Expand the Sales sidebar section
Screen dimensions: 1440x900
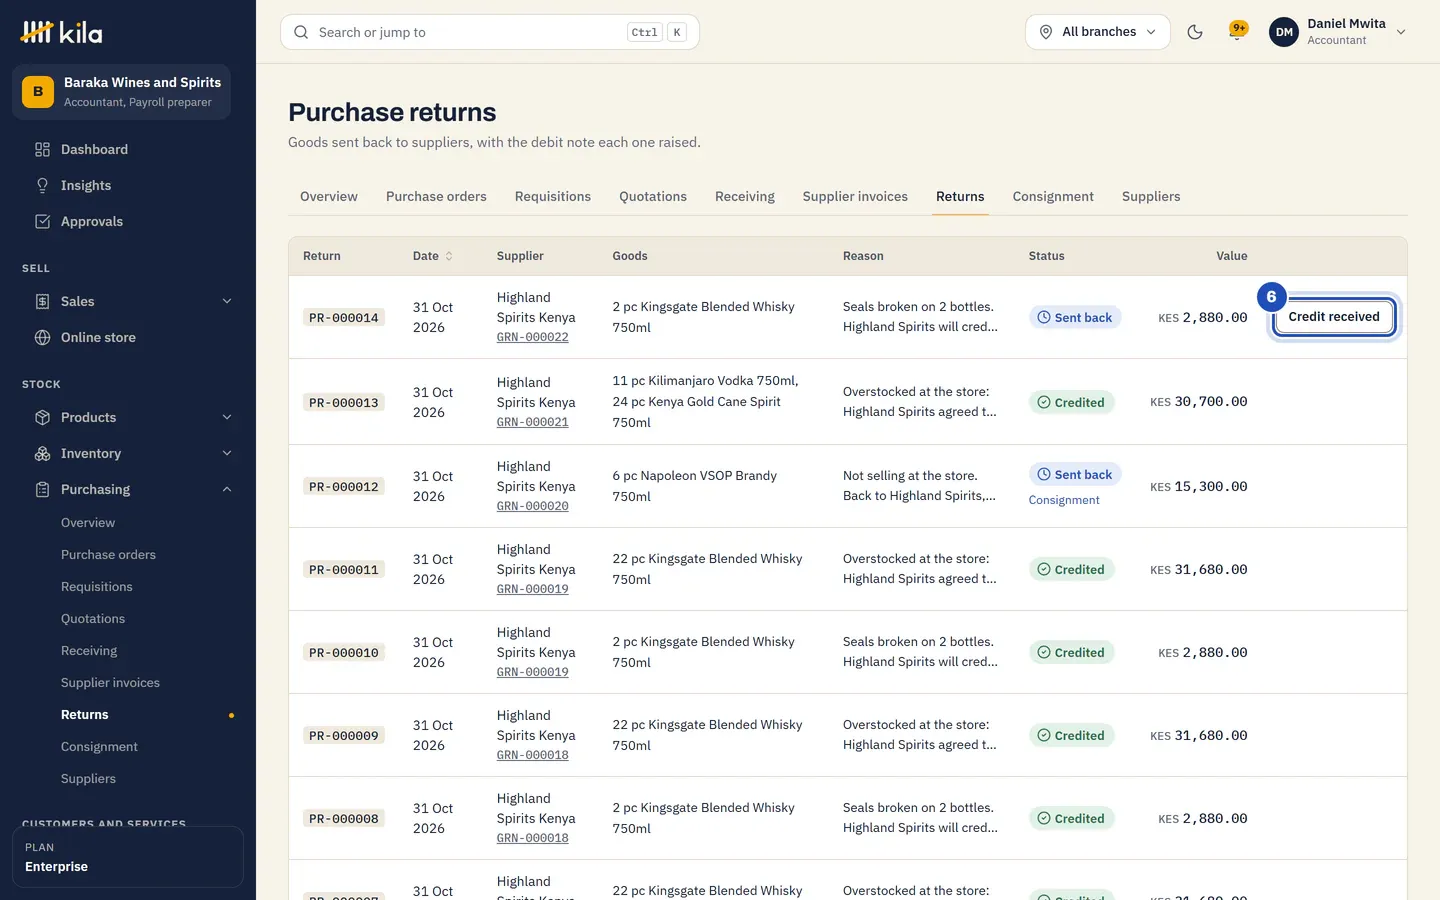point(227,302)
